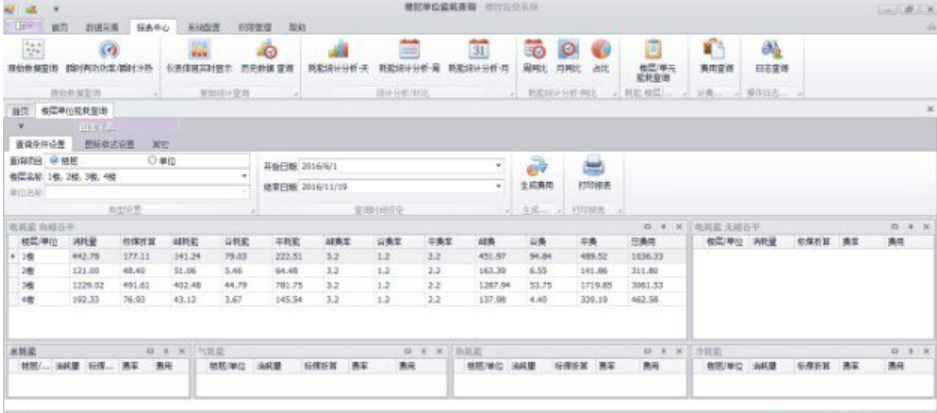
Task: Open the 日志查询 log query icon
Action: tap(771, 50)
